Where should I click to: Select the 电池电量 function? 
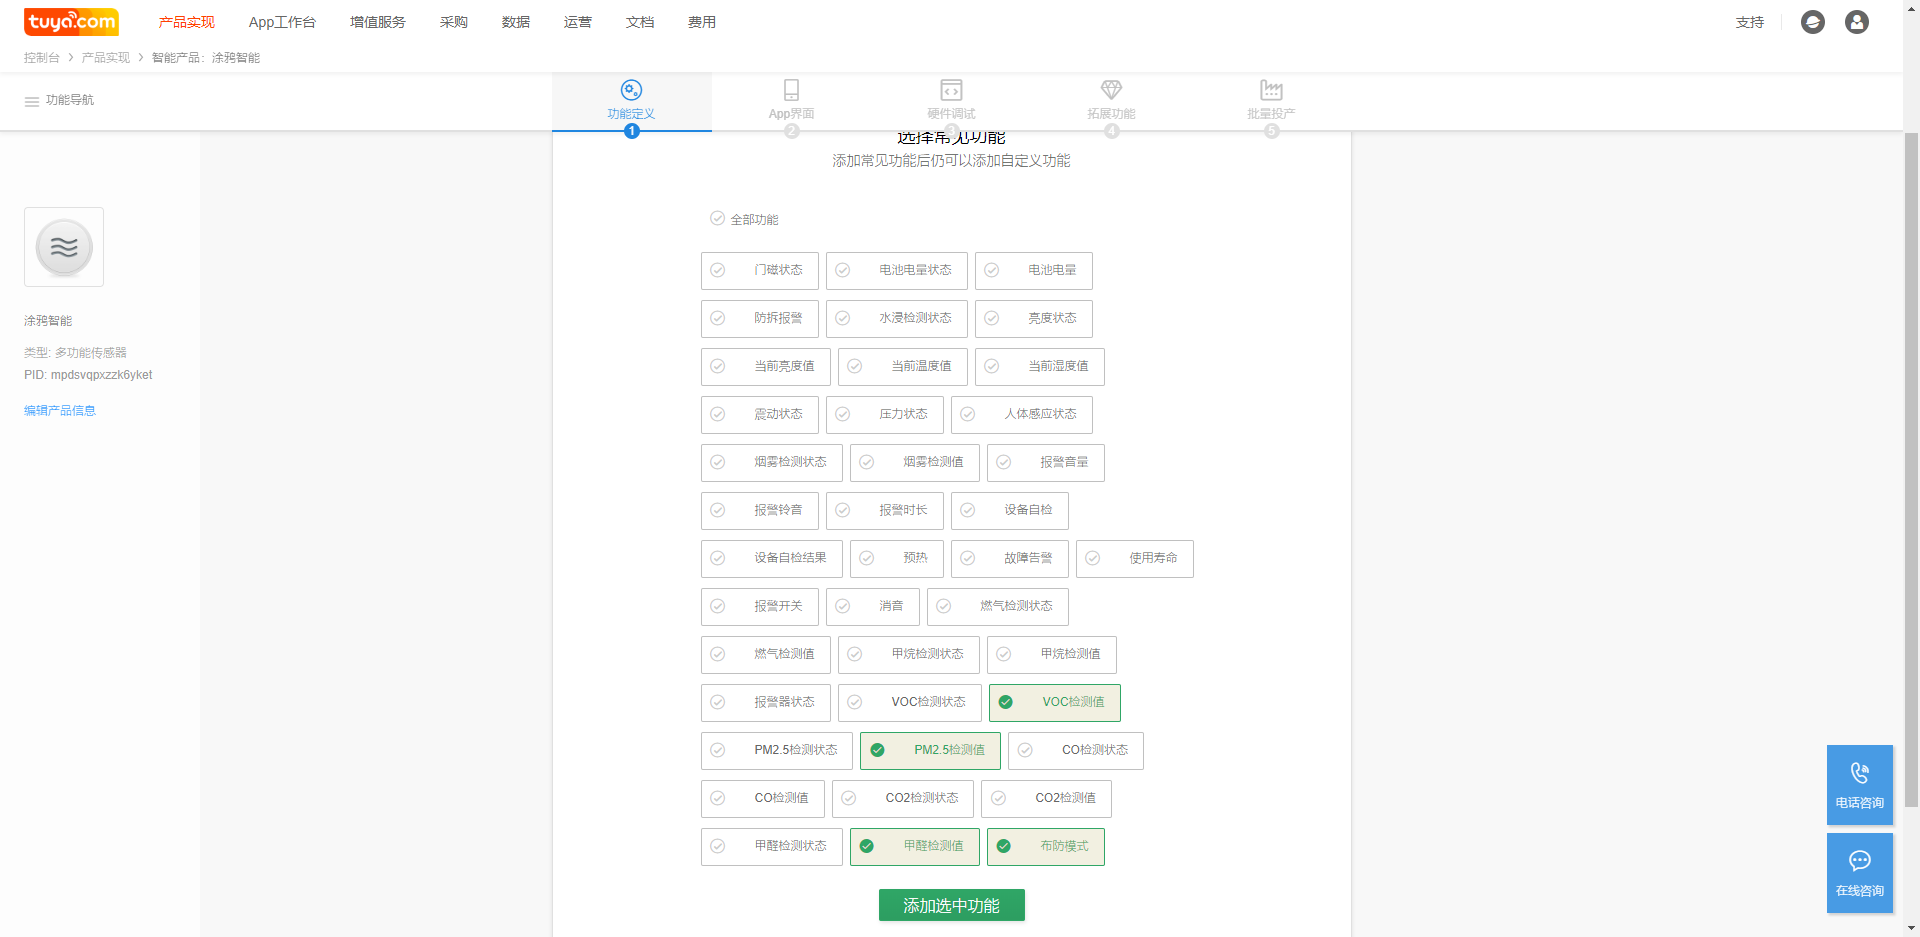pyautogui.click(x=1034, y=271)
